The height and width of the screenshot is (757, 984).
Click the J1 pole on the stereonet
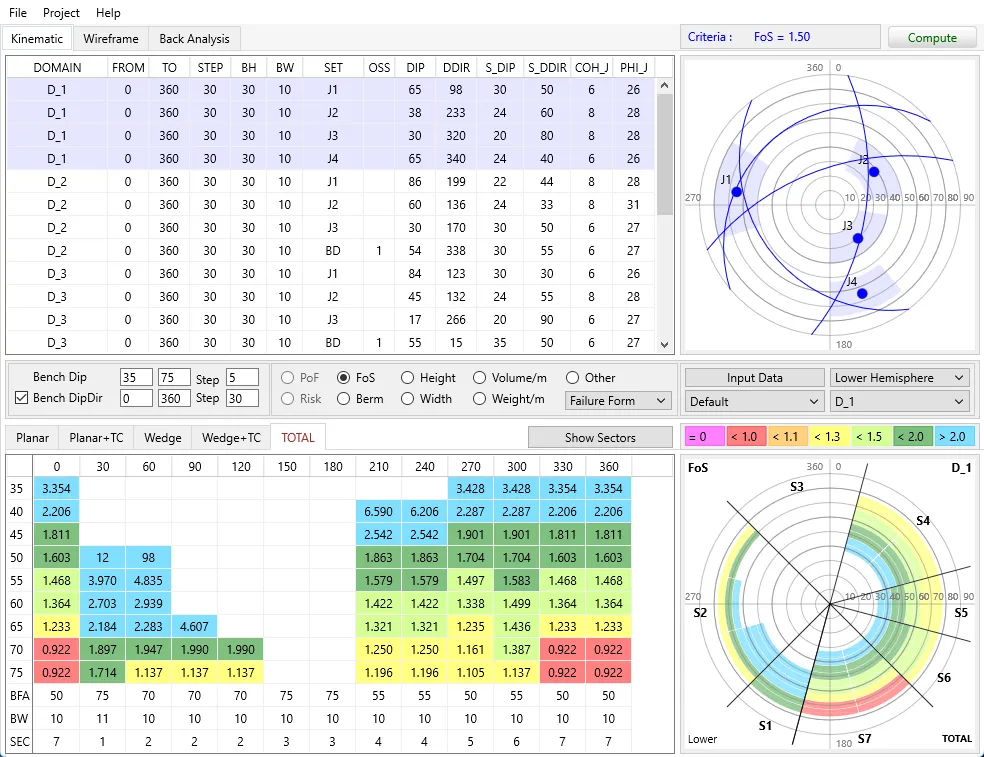737,191
